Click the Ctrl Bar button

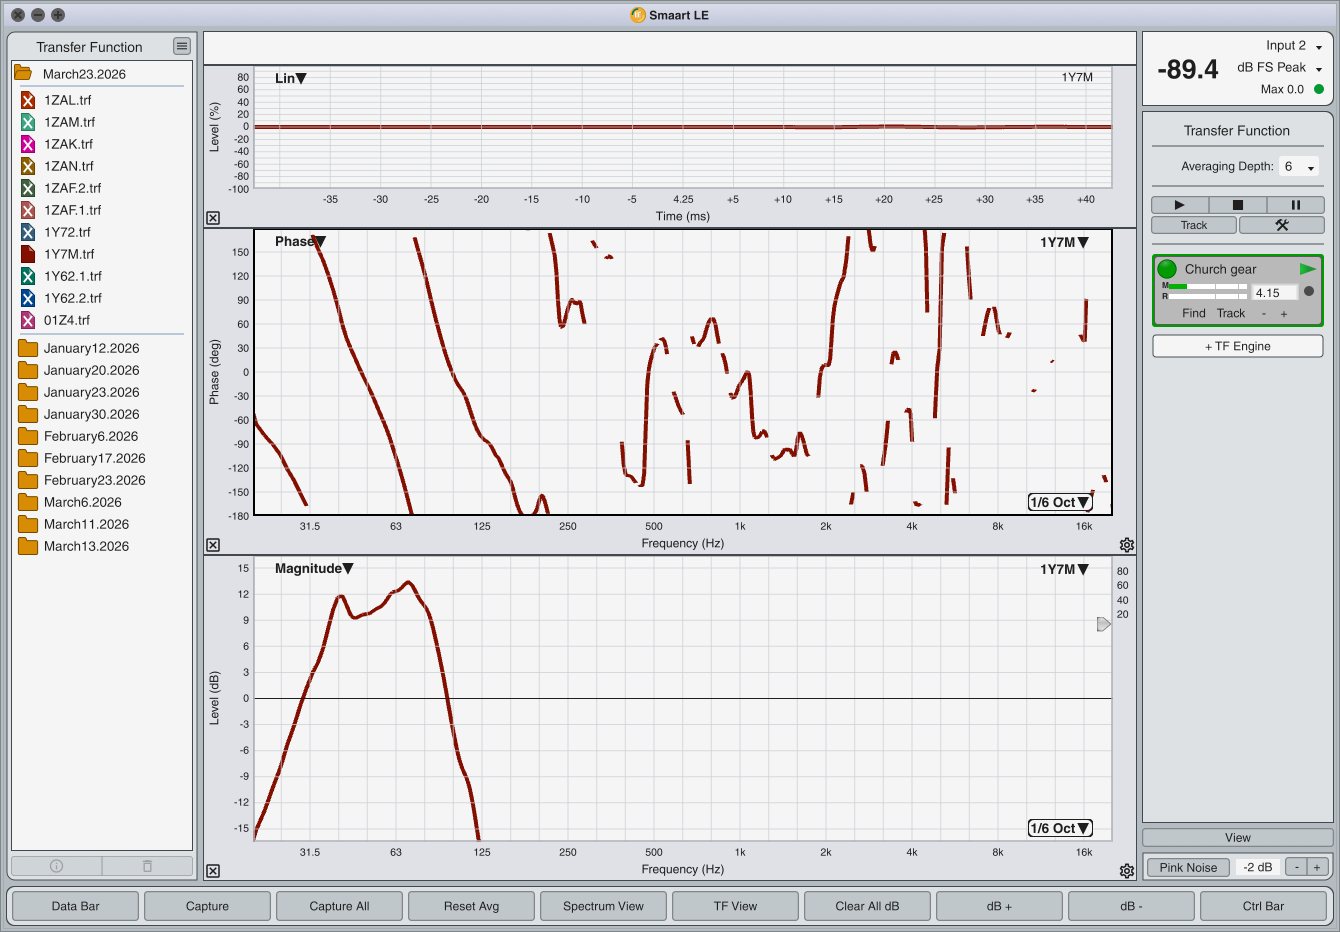click(1264, 906)
